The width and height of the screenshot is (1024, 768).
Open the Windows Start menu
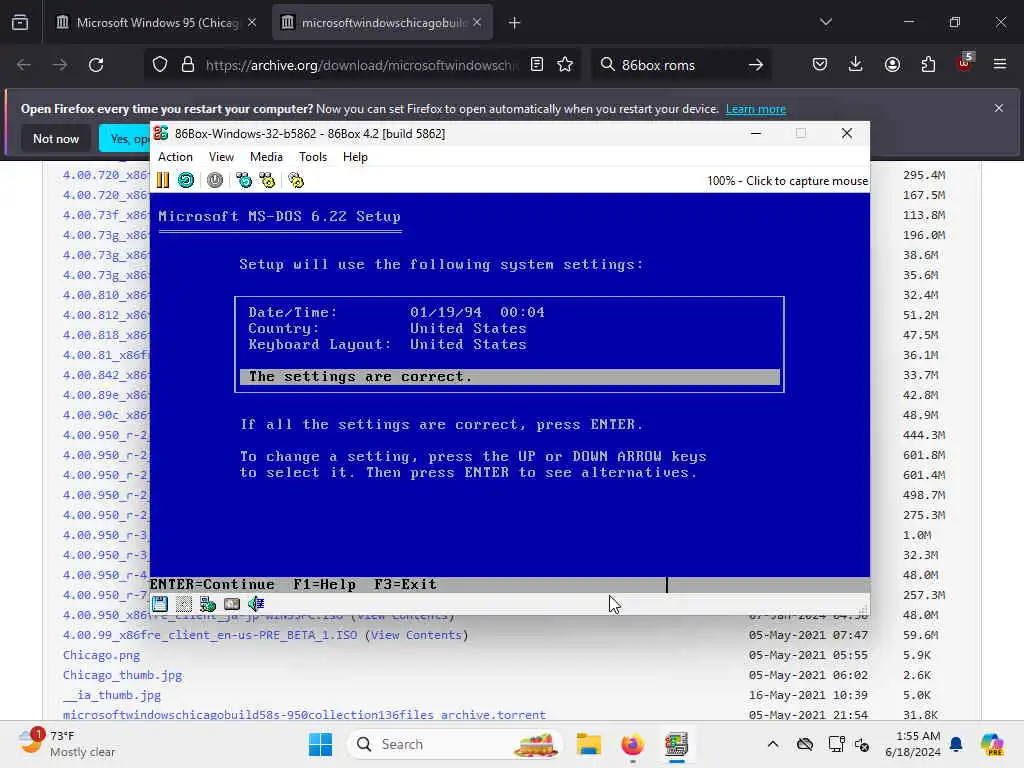(x=321, y=744)
